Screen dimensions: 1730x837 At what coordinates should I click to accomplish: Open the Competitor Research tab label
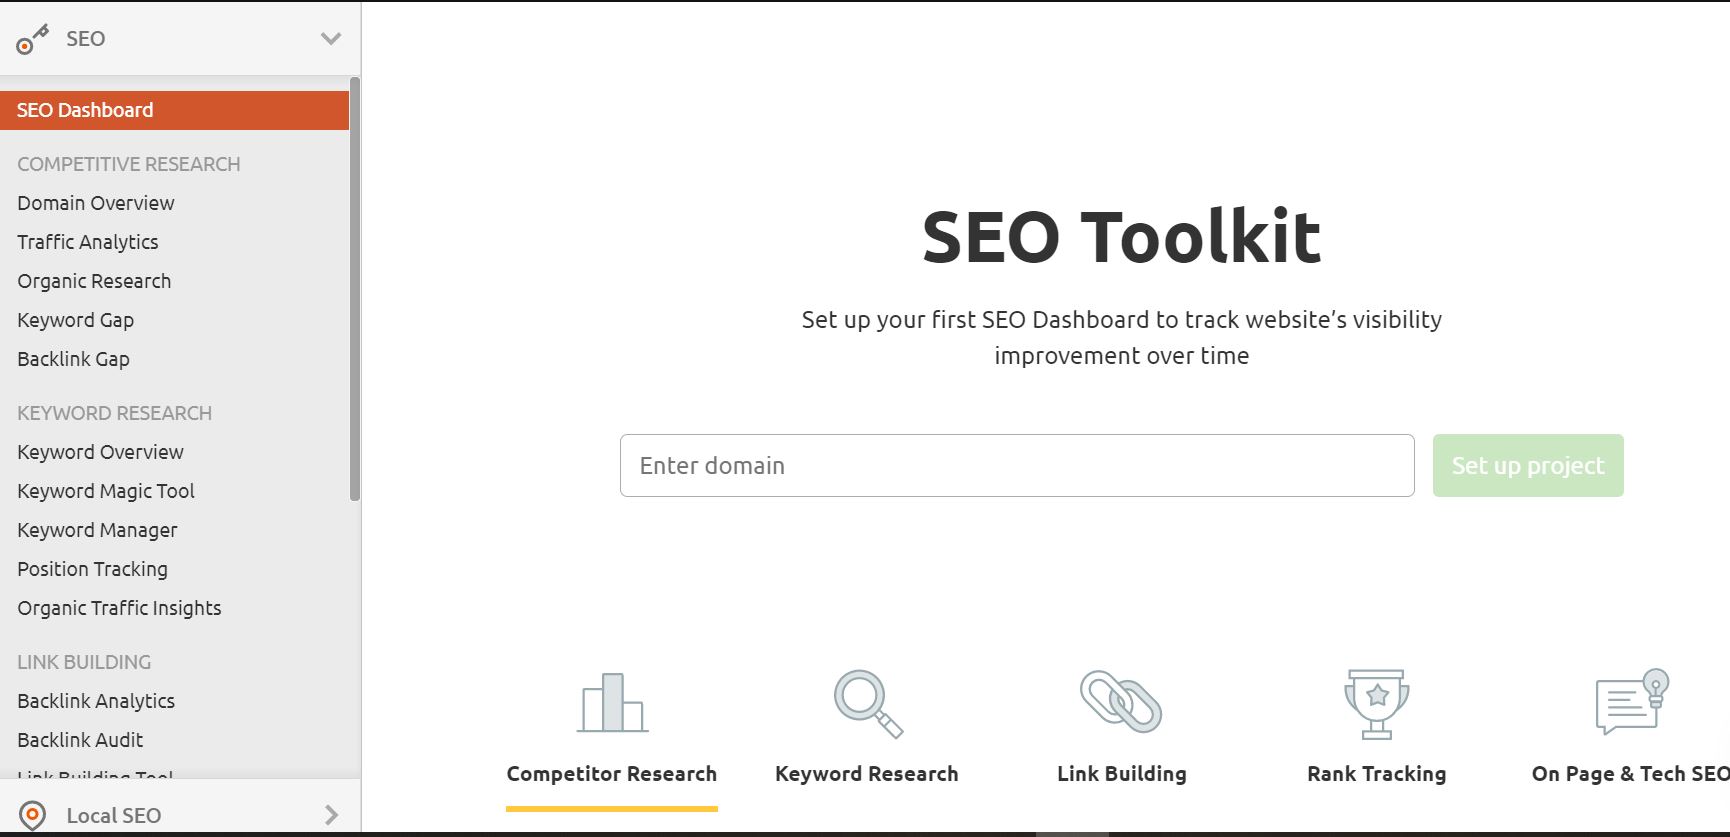[x=612, y=774]
